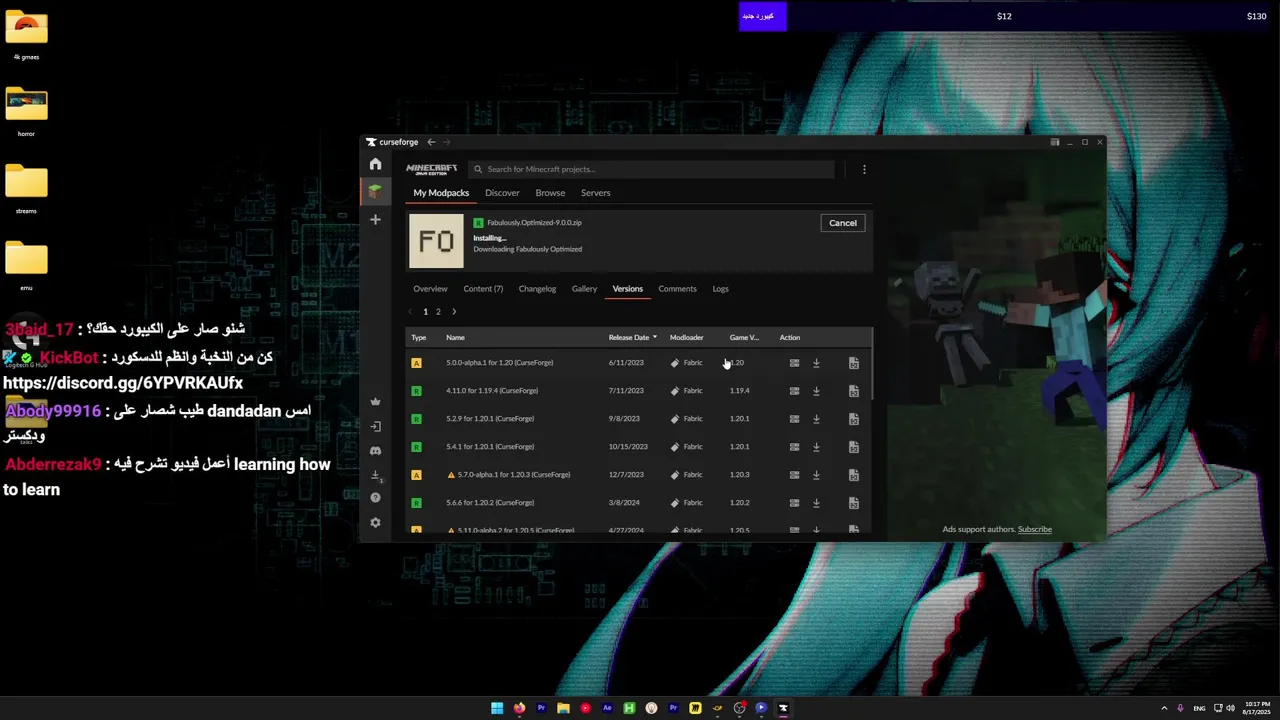Focus the Search for Minecraft projects field
Screen dimensions: 1280x720
tap(651, 169)
